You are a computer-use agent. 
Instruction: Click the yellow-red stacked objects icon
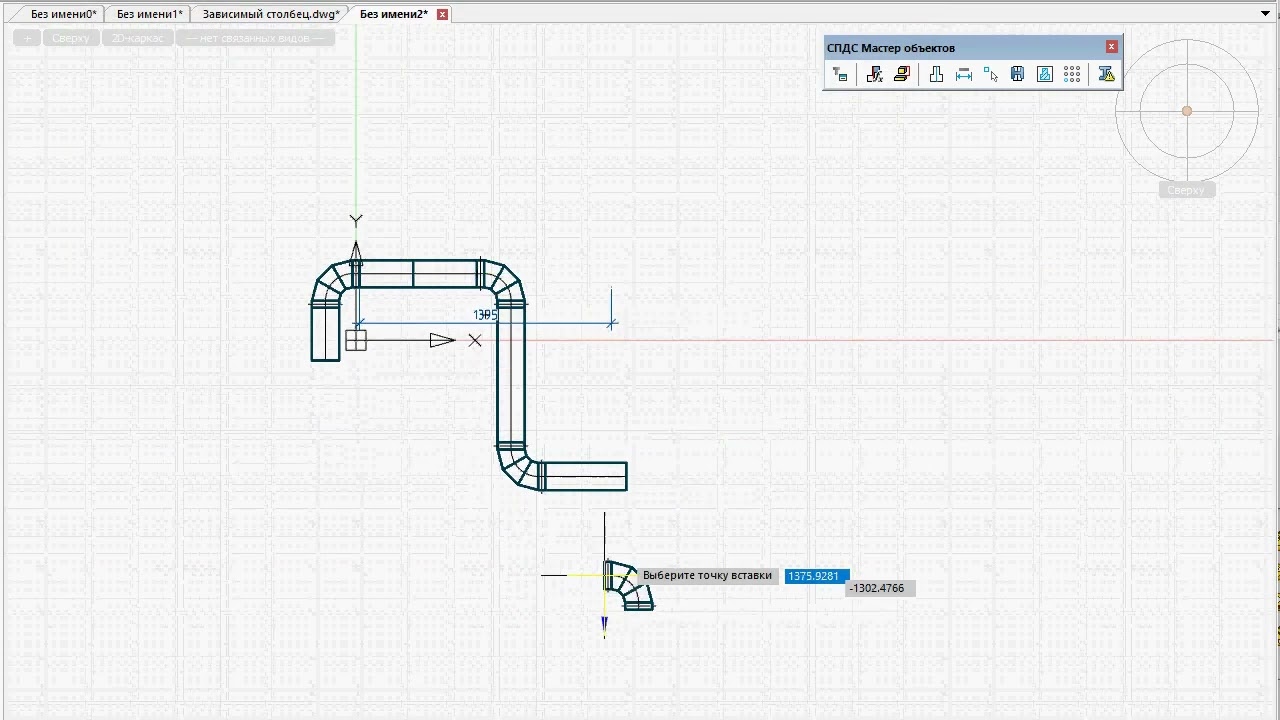pos(901,75)
